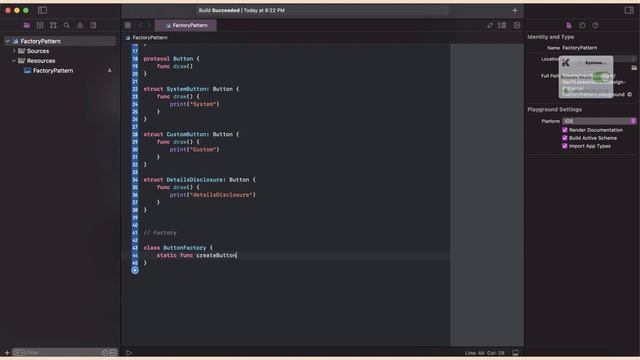Click the related items grid icon

[x=128, y=25]
